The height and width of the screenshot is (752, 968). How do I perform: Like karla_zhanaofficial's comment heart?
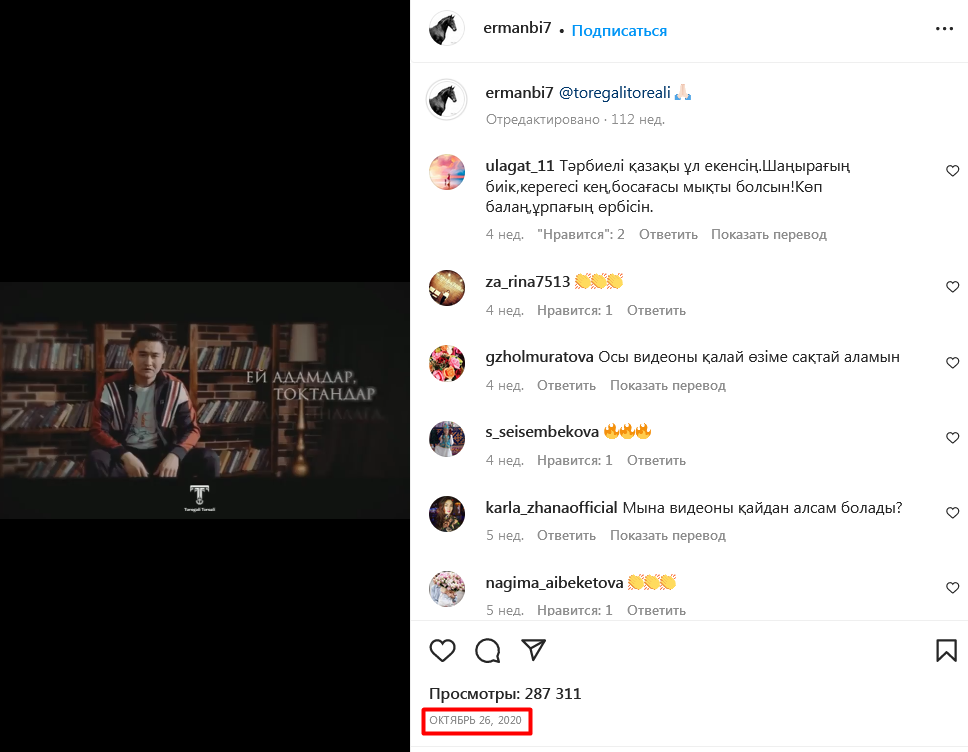[x=952, y=513]
